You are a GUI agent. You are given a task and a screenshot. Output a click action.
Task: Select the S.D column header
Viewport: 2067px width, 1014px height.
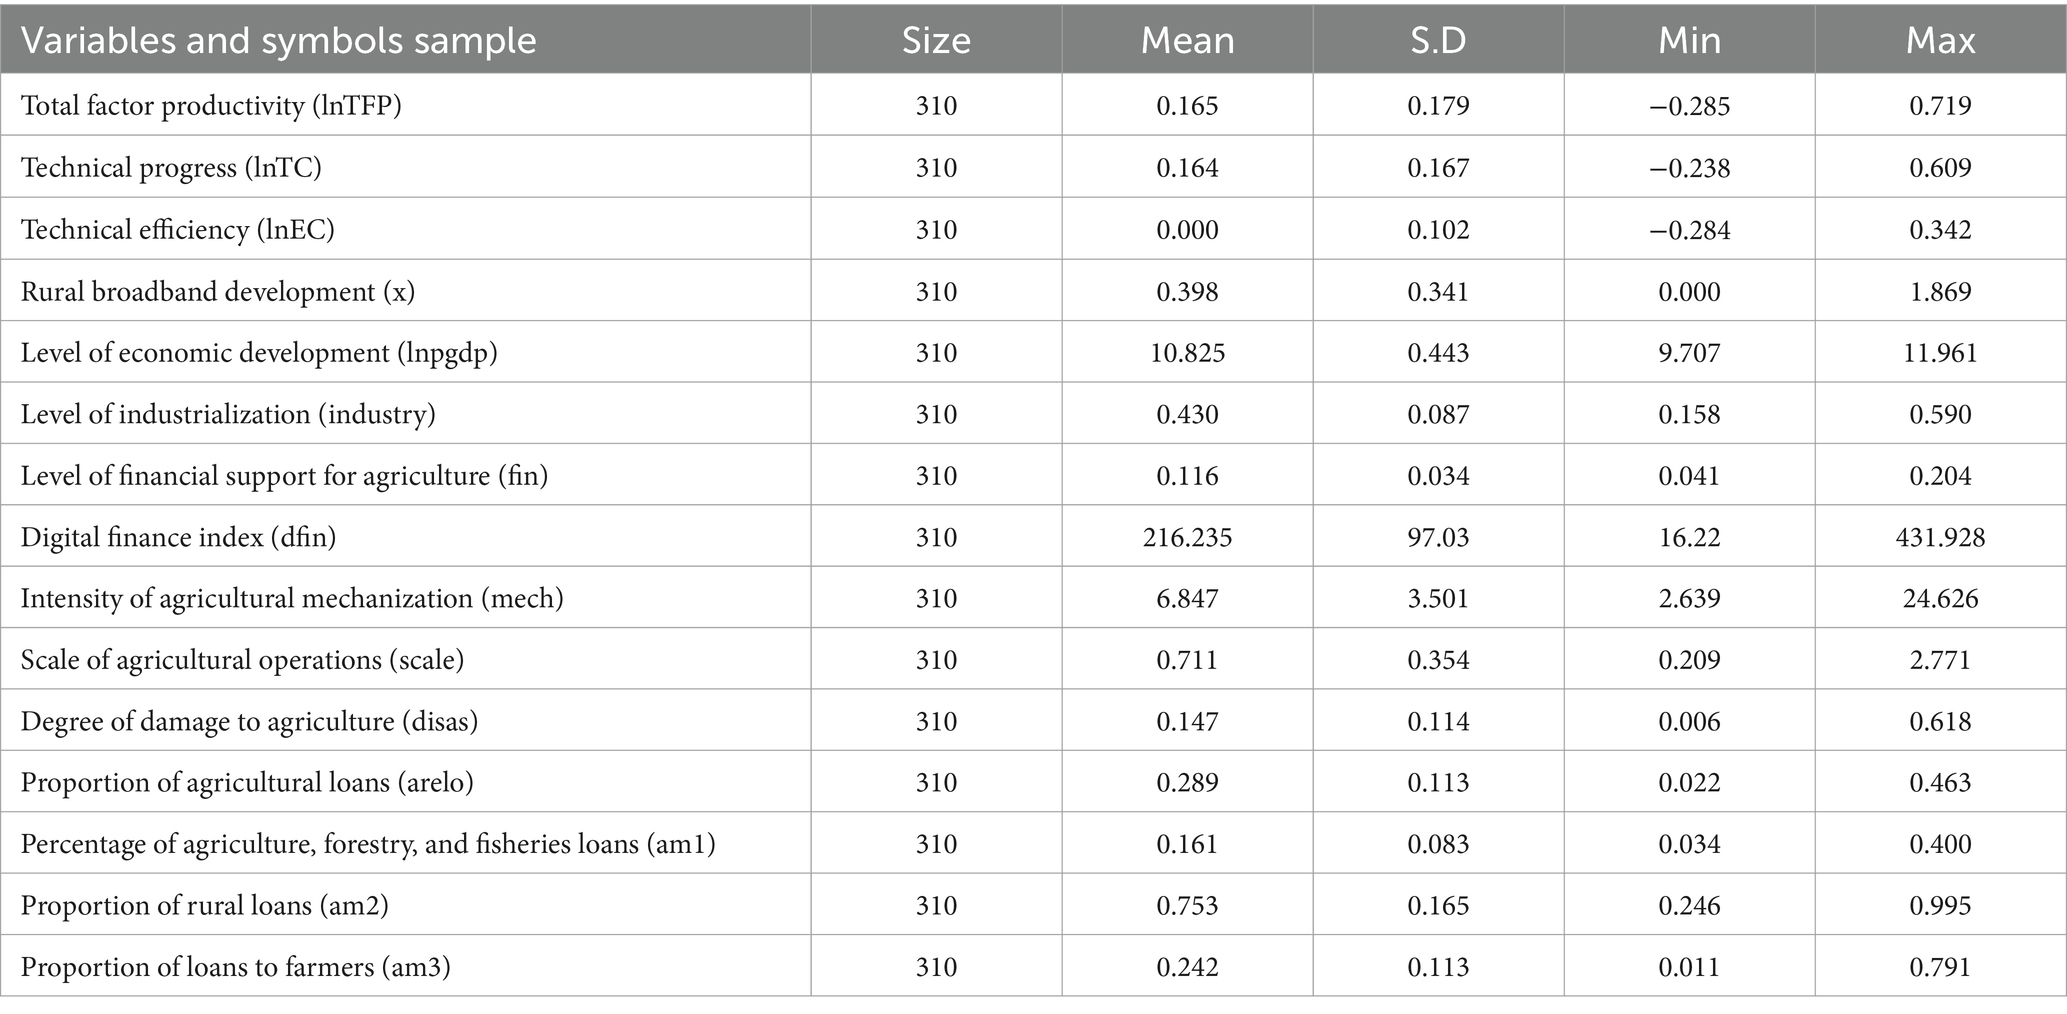point(1438,41)
